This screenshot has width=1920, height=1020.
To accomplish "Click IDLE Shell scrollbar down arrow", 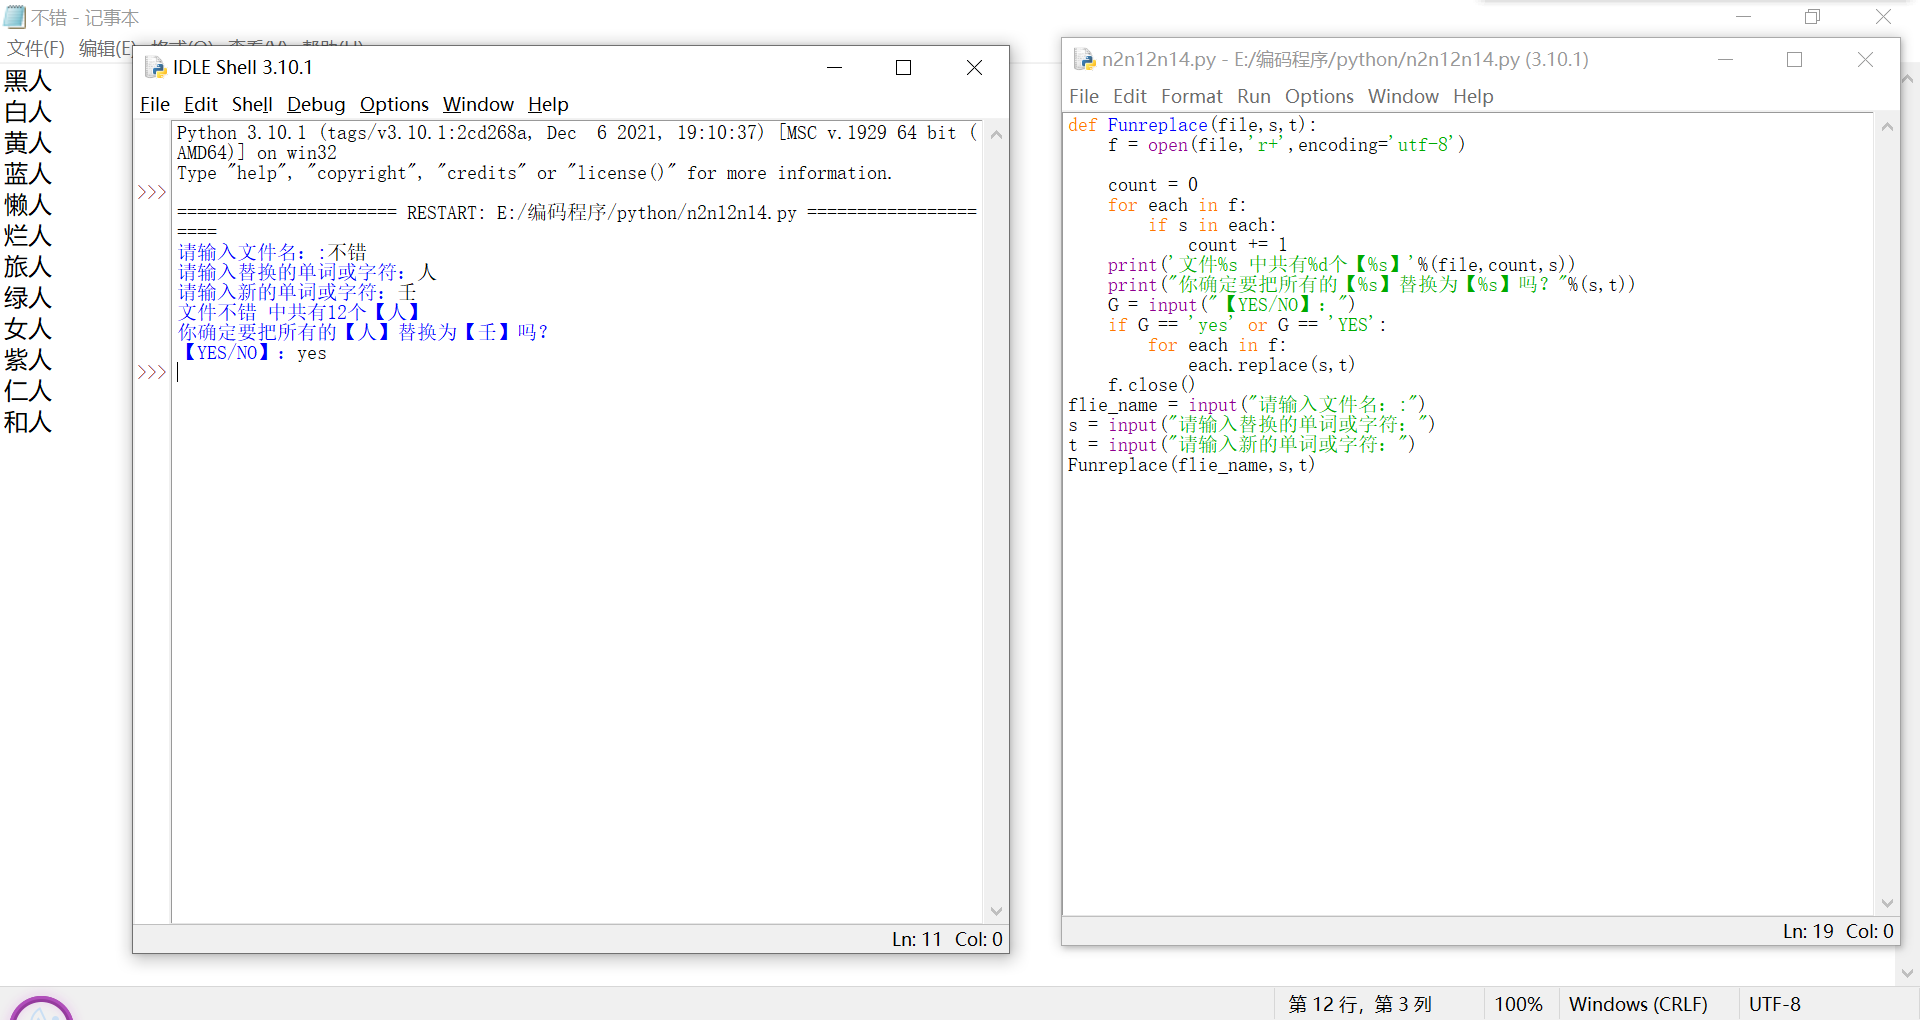I will 996,911.
